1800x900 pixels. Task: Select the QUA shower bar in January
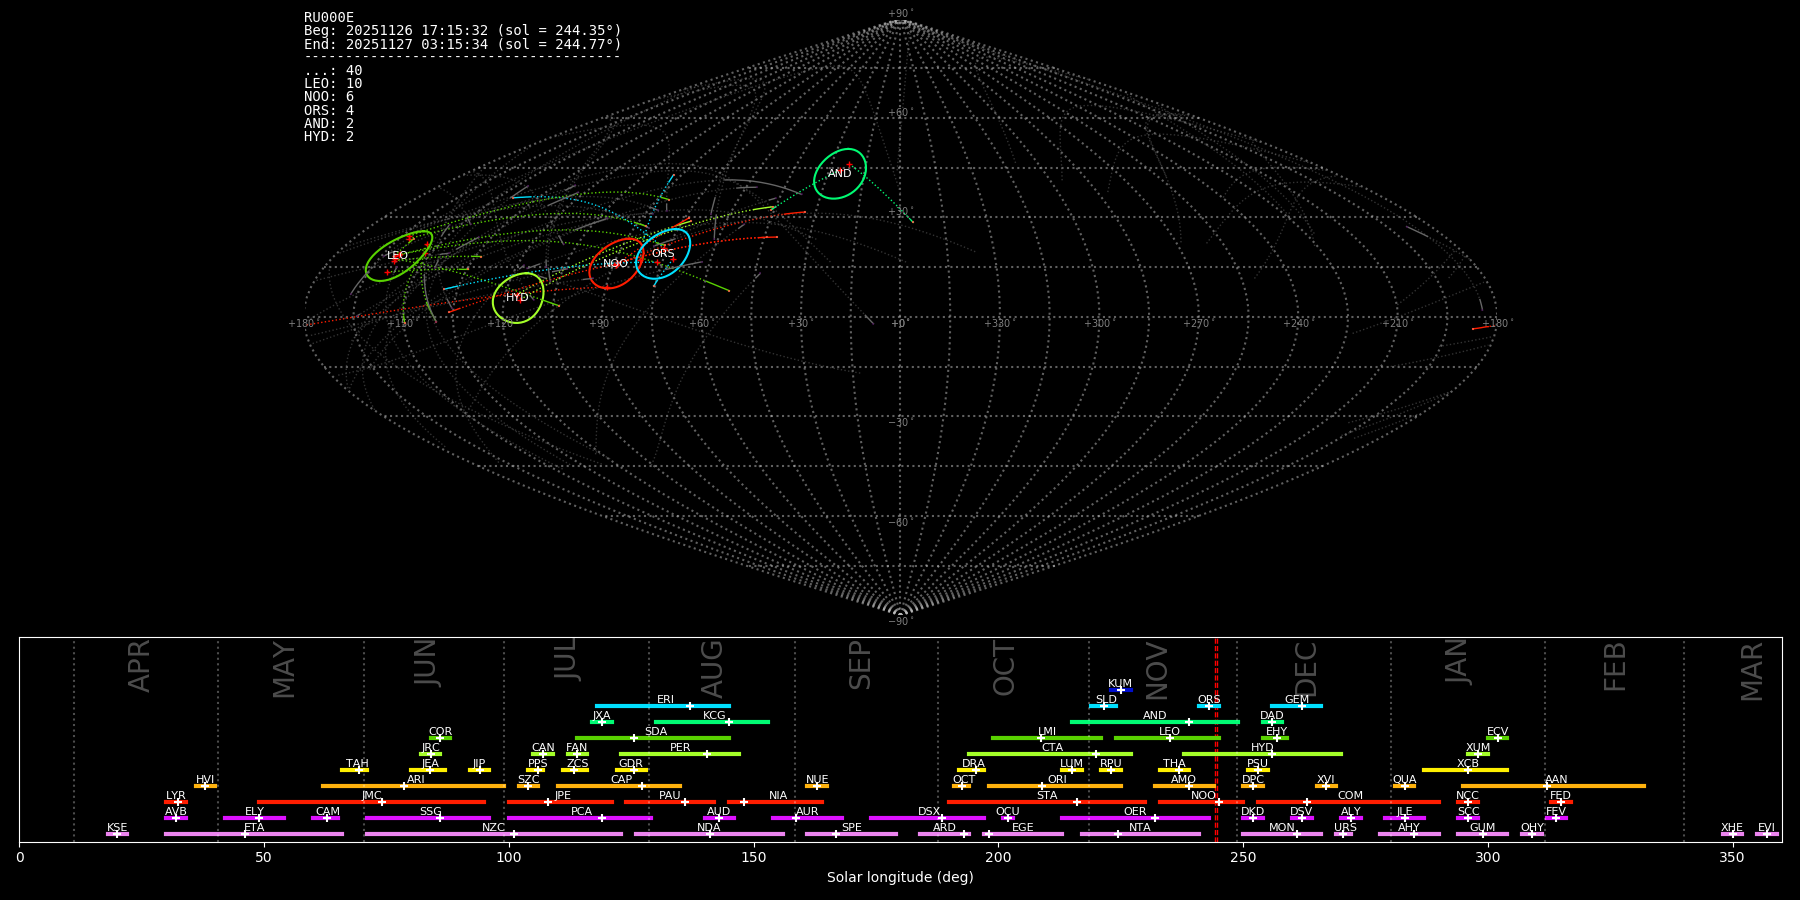(x=1404, y=786)
